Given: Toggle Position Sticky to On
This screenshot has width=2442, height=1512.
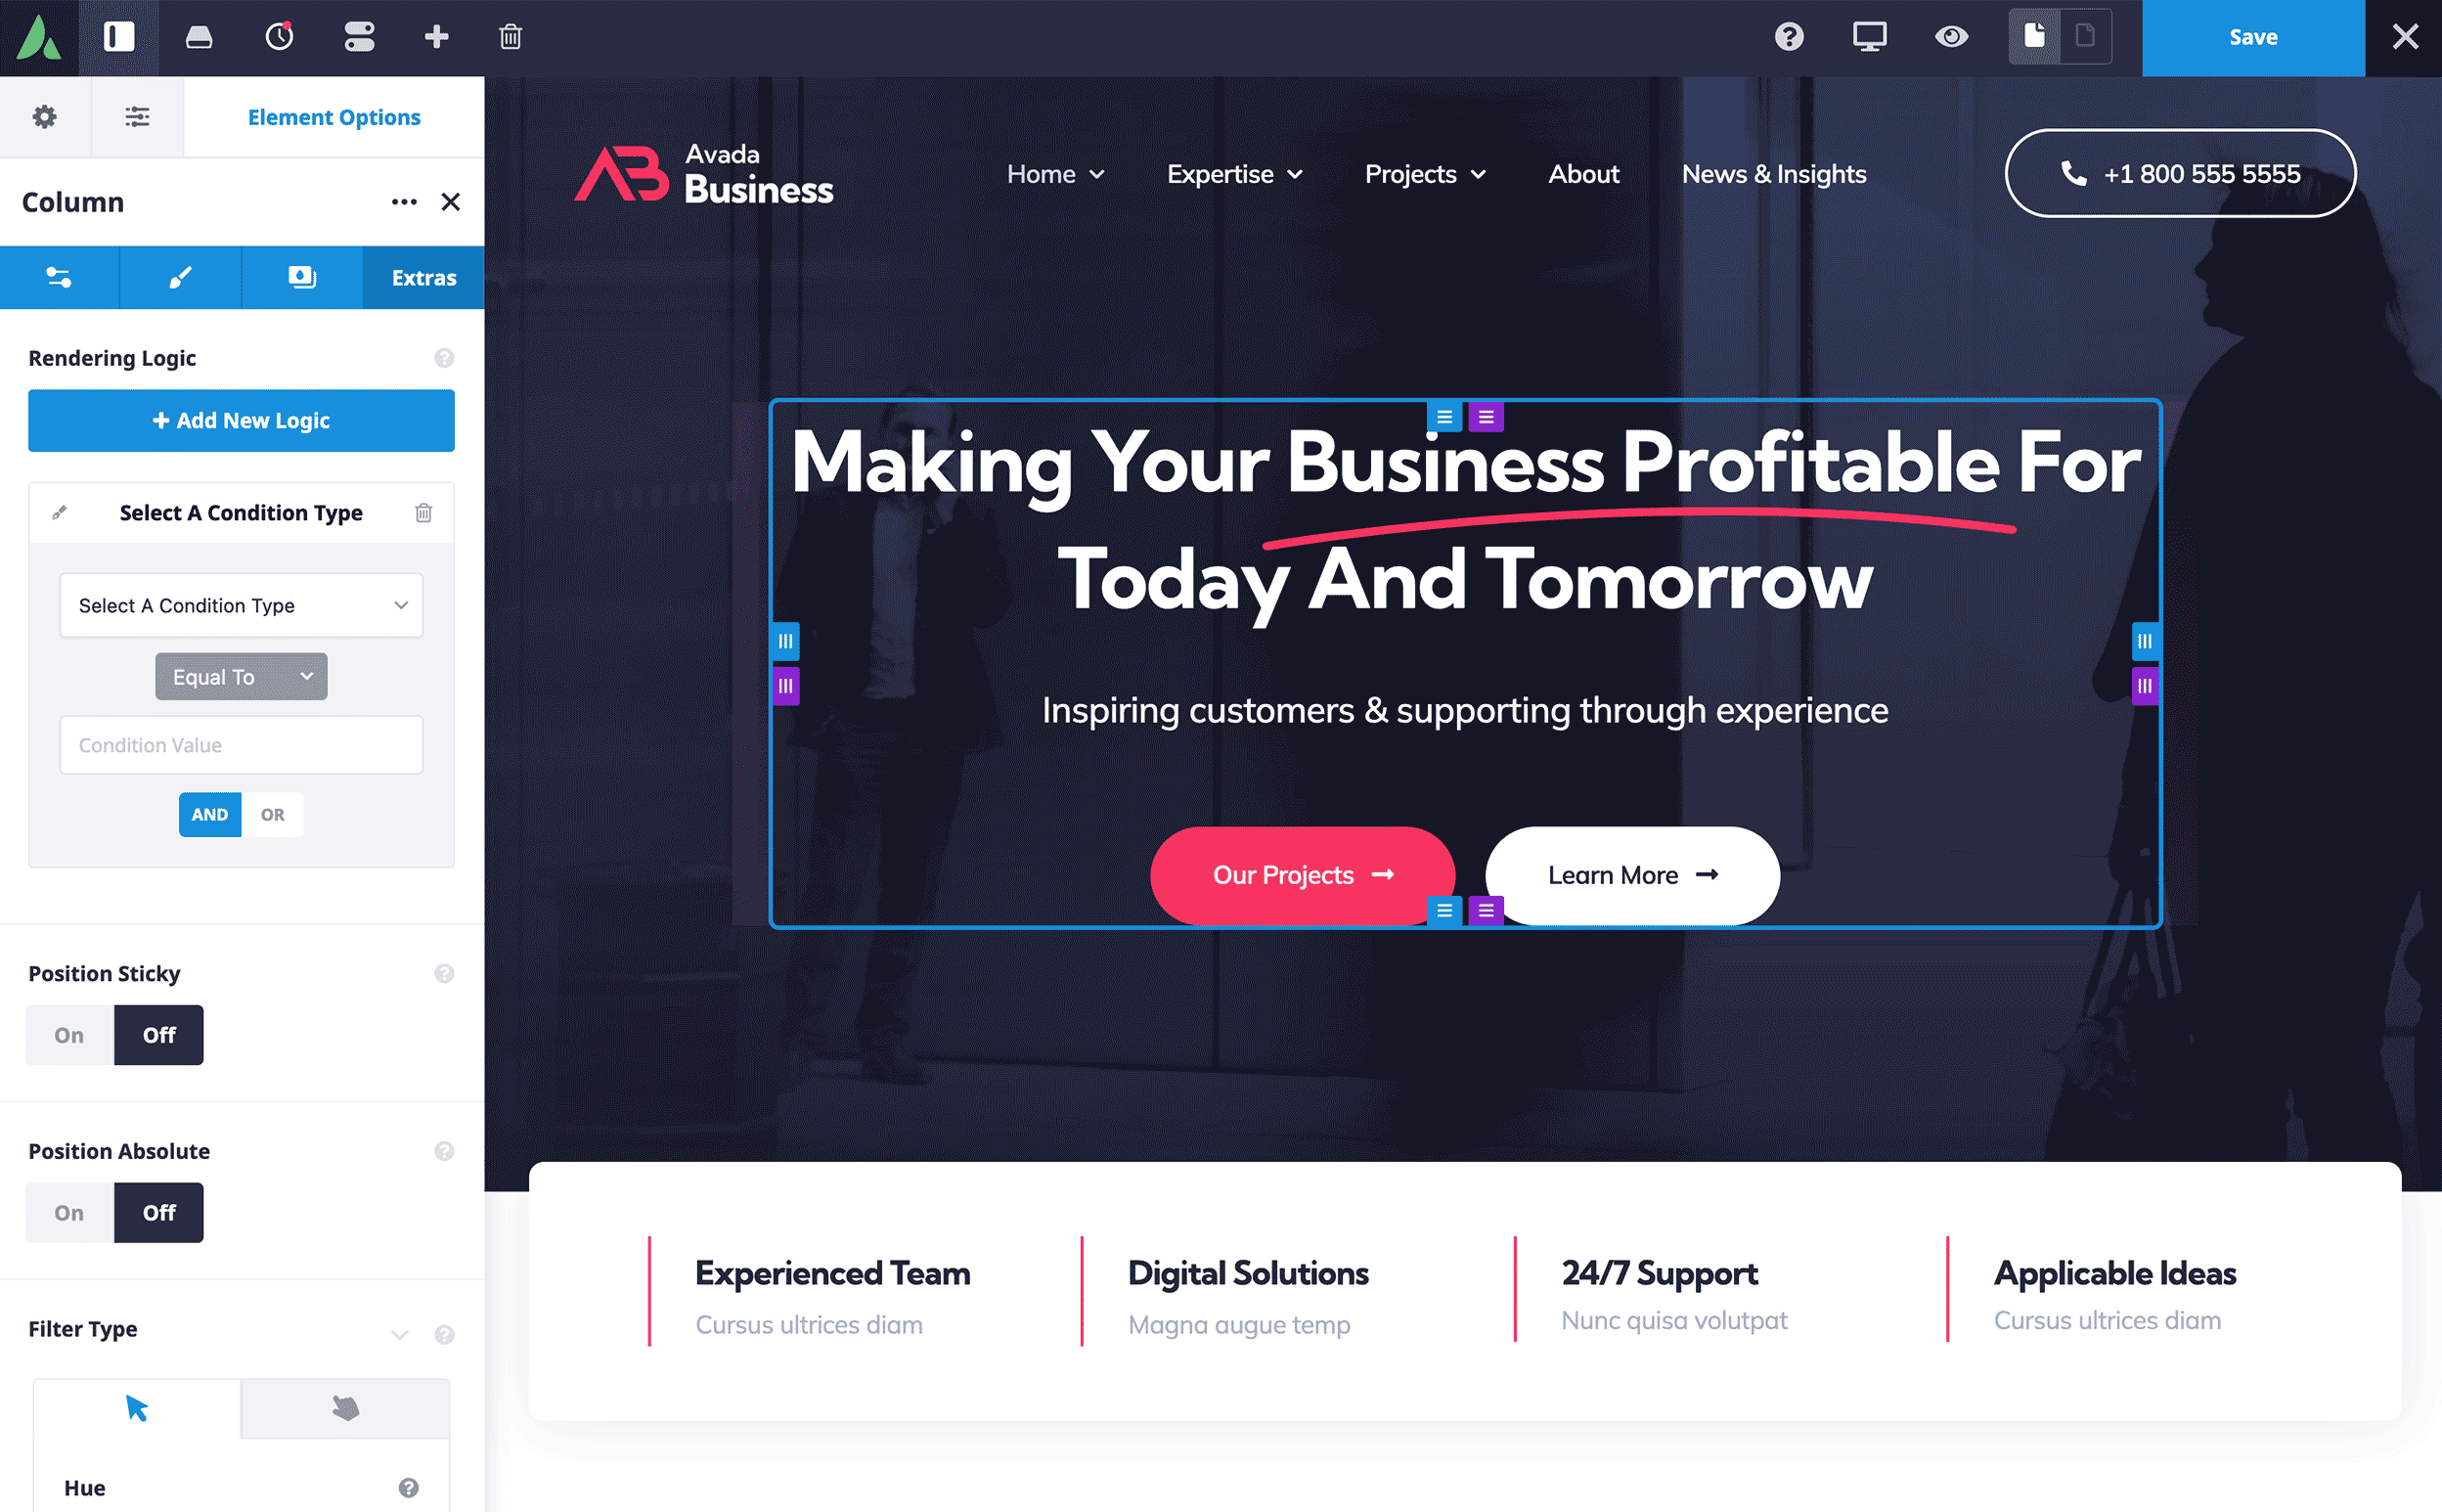Looking at the screenshot, I should tap(69, 1033).
